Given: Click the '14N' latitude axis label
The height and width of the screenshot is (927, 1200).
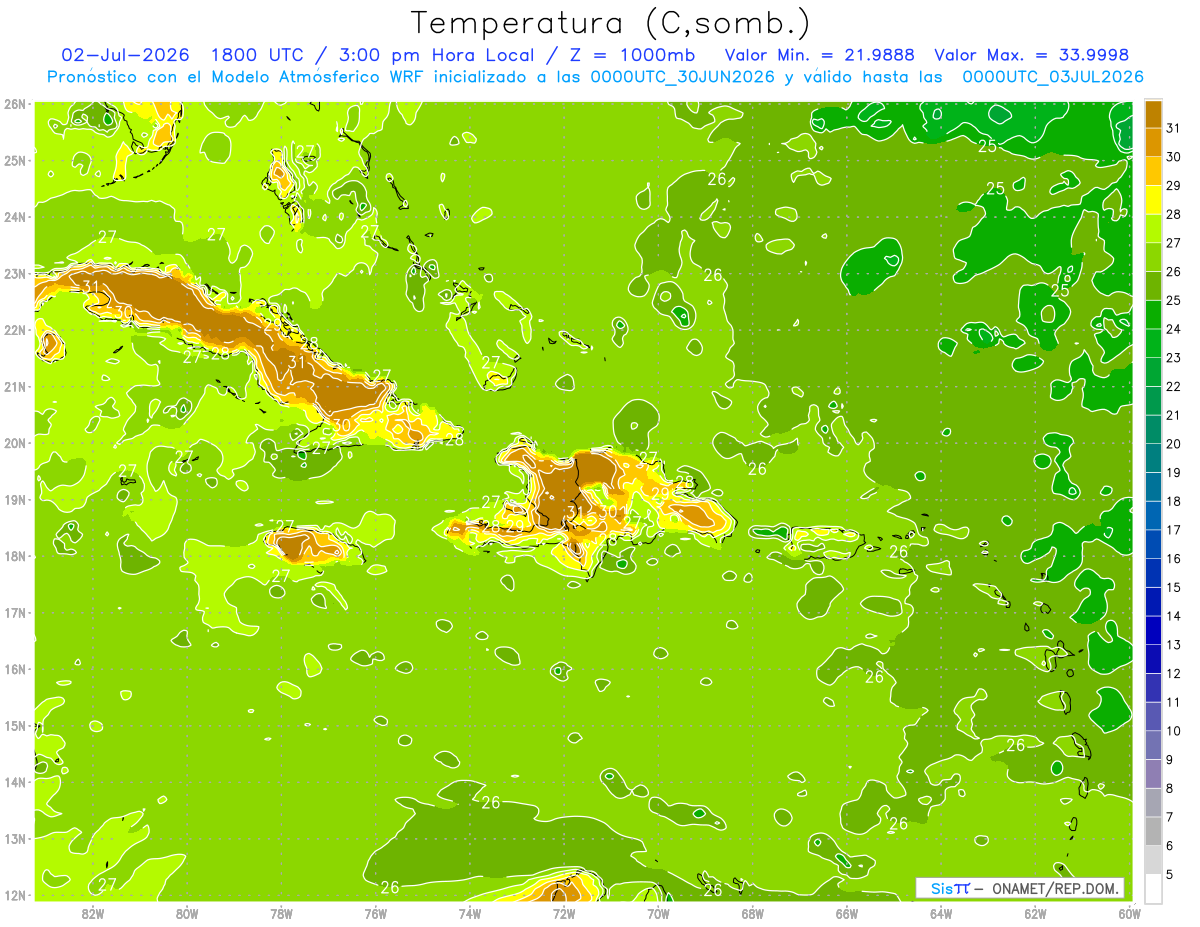Looking at the screenshot, I should click(x=15, y=782).
